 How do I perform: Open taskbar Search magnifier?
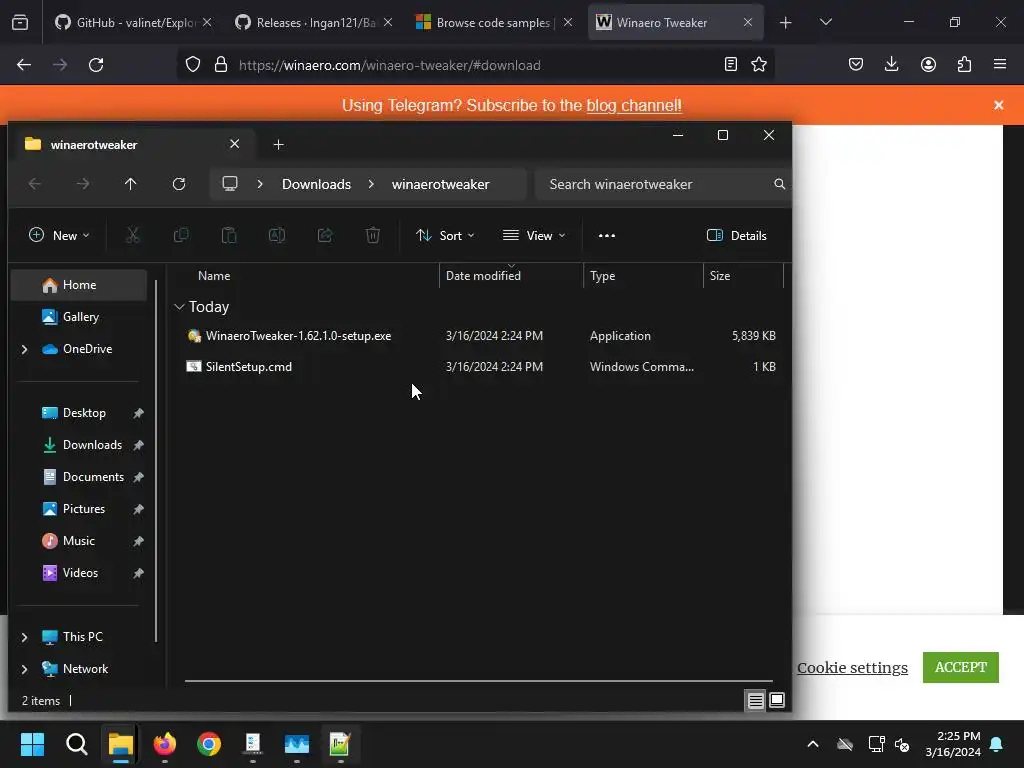coord(76,744)
